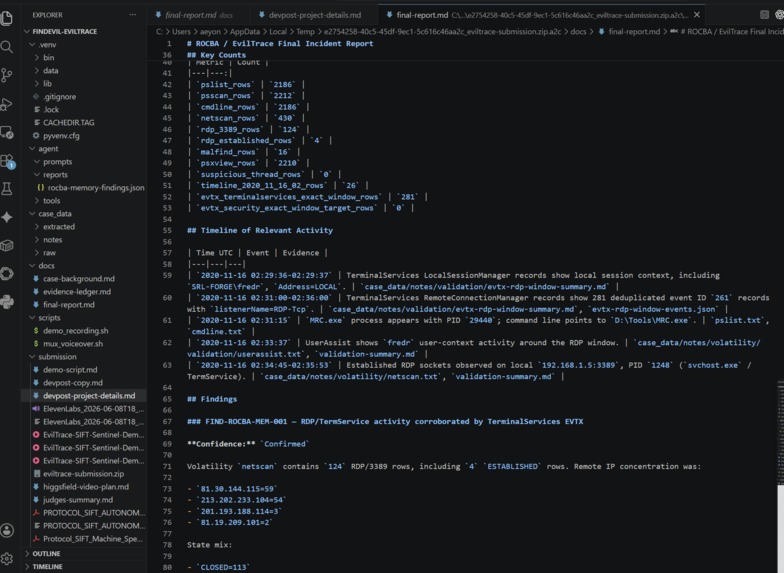784x573 pixels.
Task: Open the Run and Debug view icon
Action: (x=7, y=104)
